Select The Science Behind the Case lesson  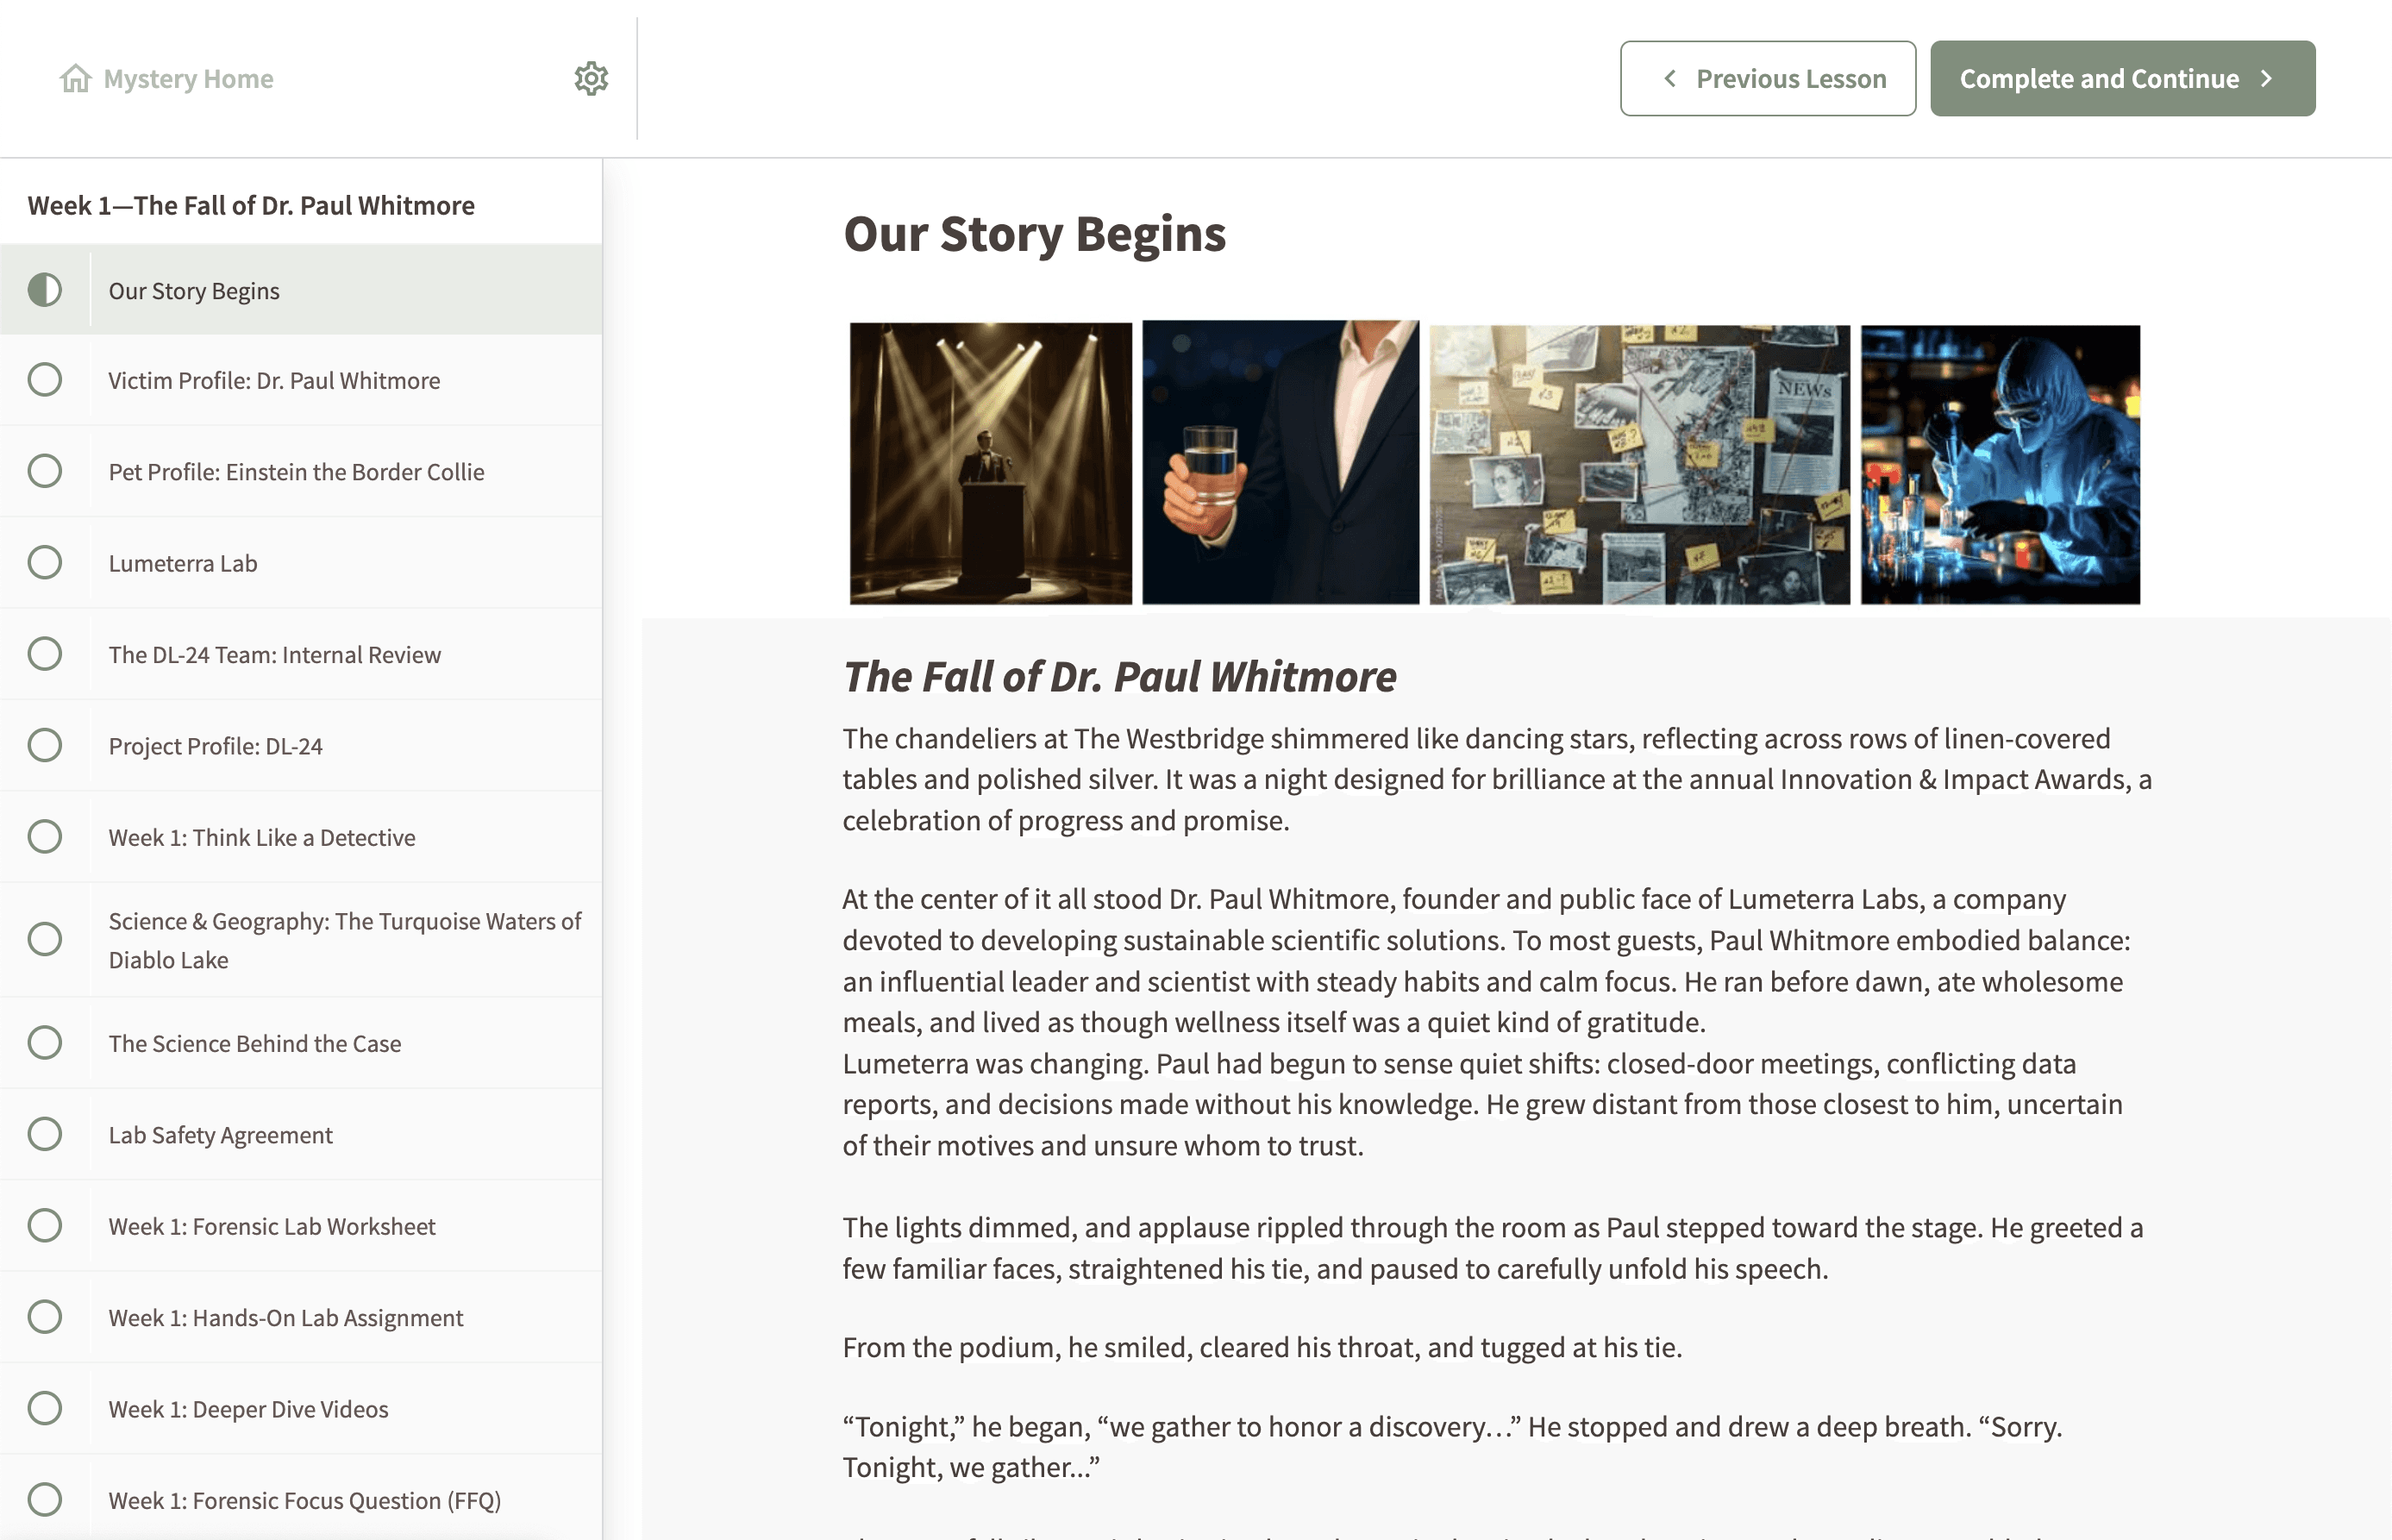[x=254, y=1043]
